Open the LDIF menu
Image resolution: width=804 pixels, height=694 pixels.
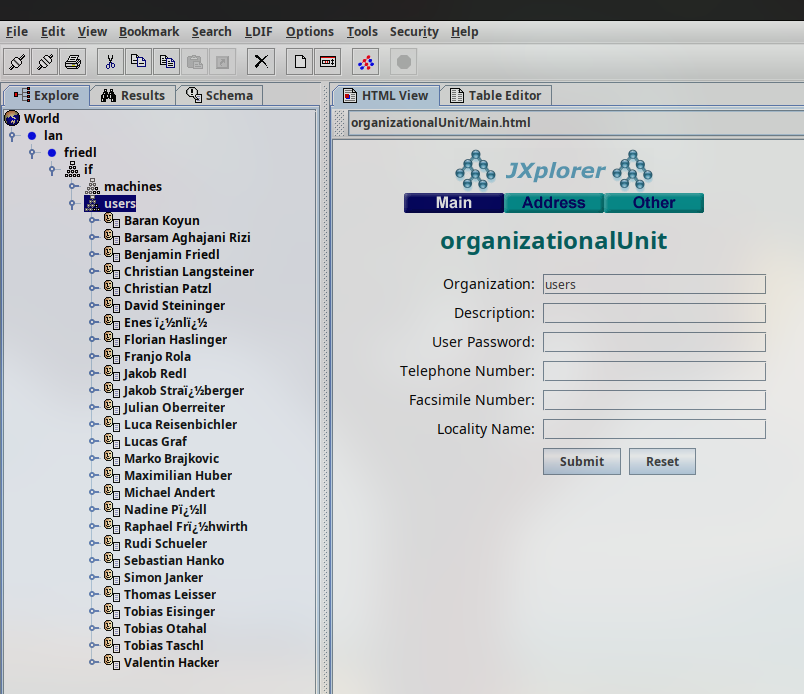click(x=258, y=31)
